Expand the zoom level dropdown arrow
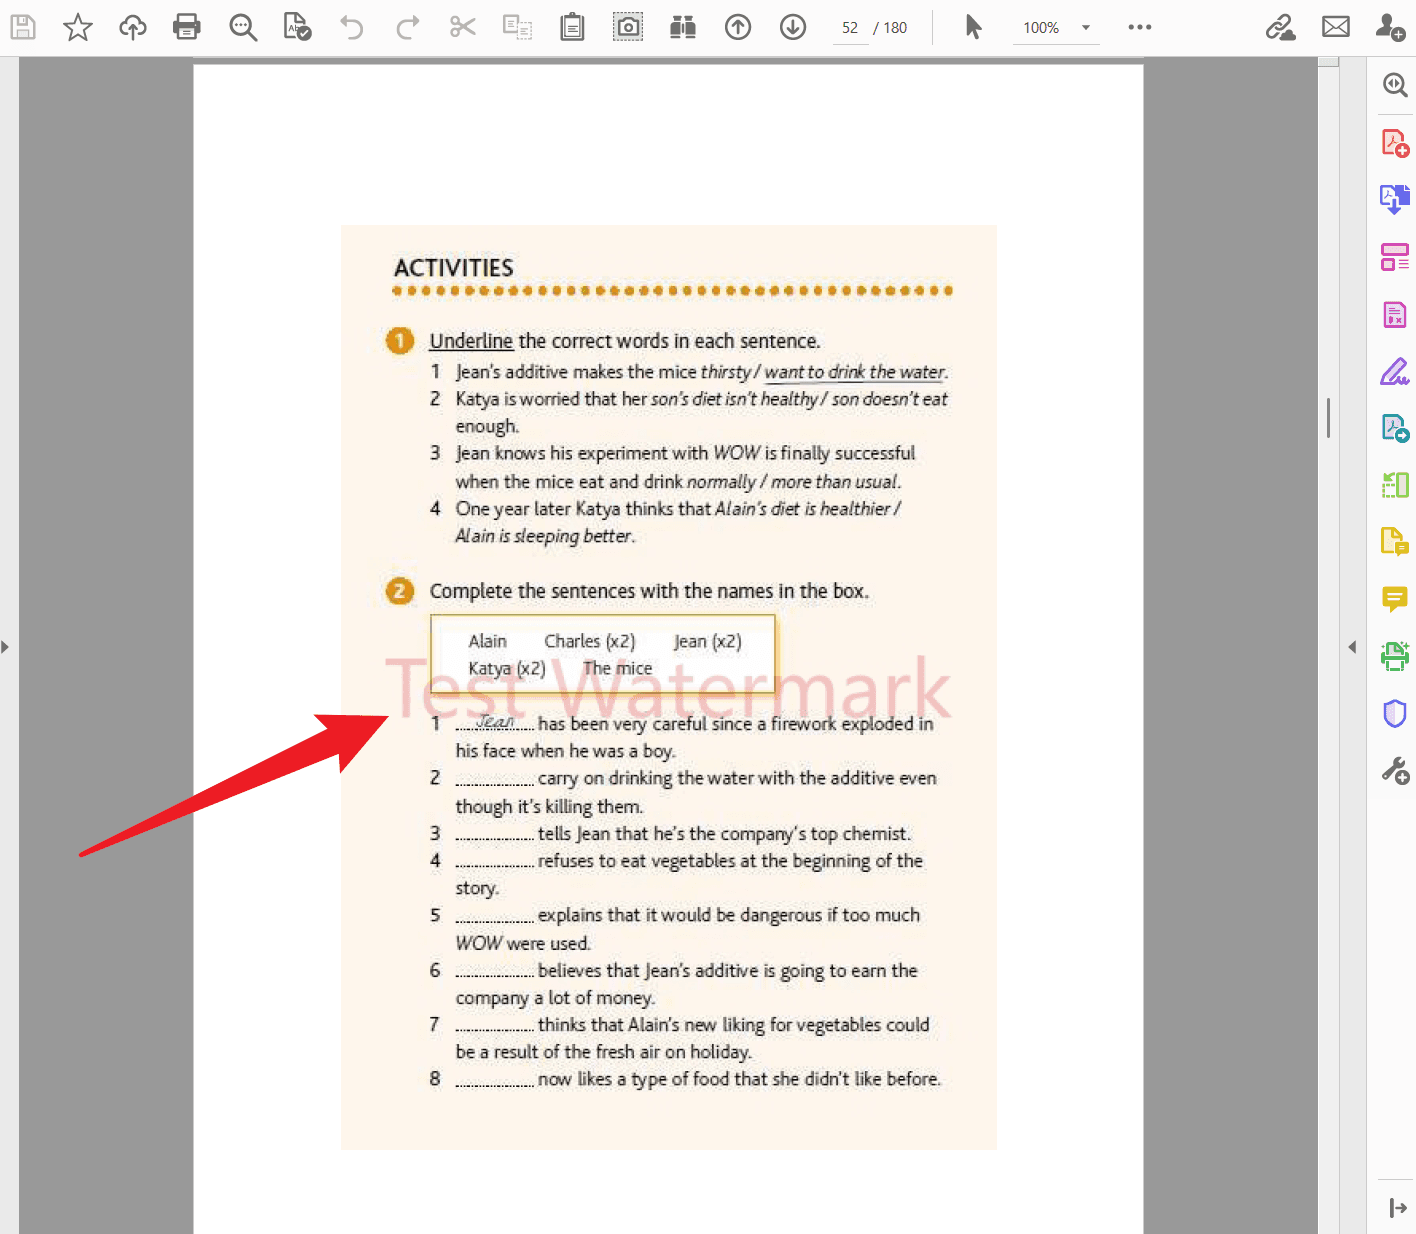This screenshot has height=1234, width=1416. [1086, 28]
